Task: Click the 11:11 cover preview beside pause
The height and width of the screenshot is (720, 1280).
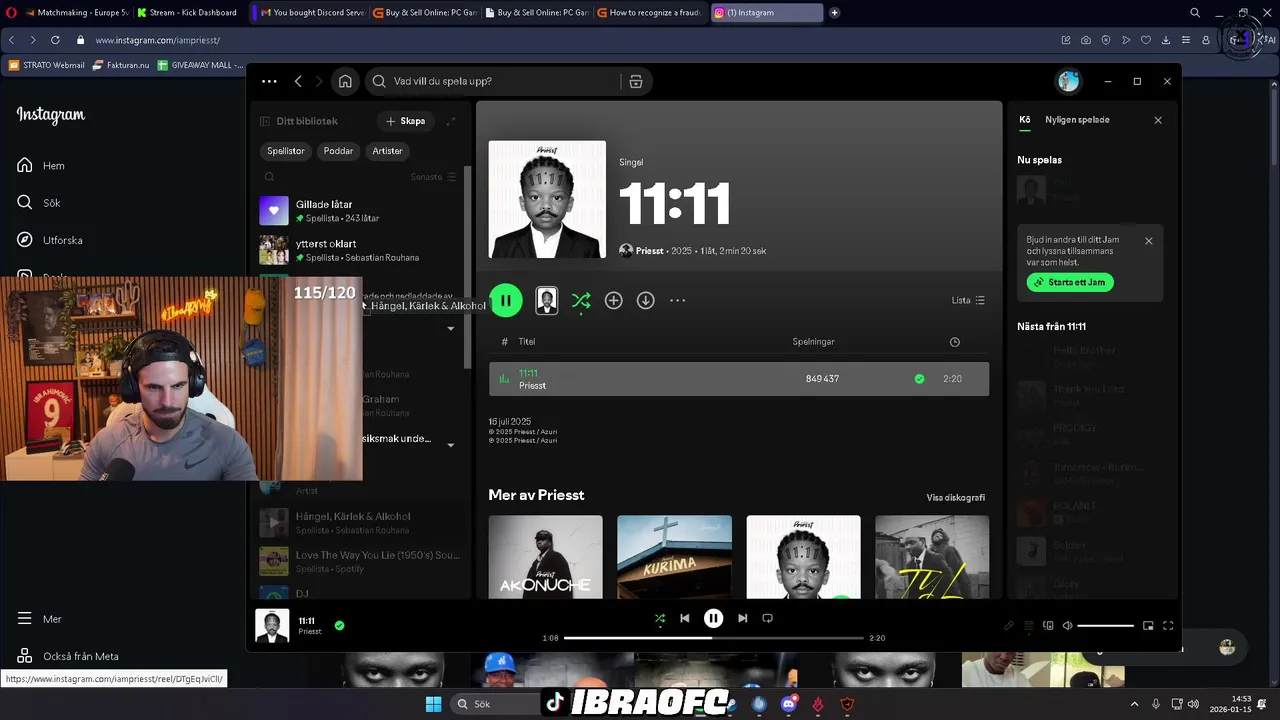Action: coord(546,300)
